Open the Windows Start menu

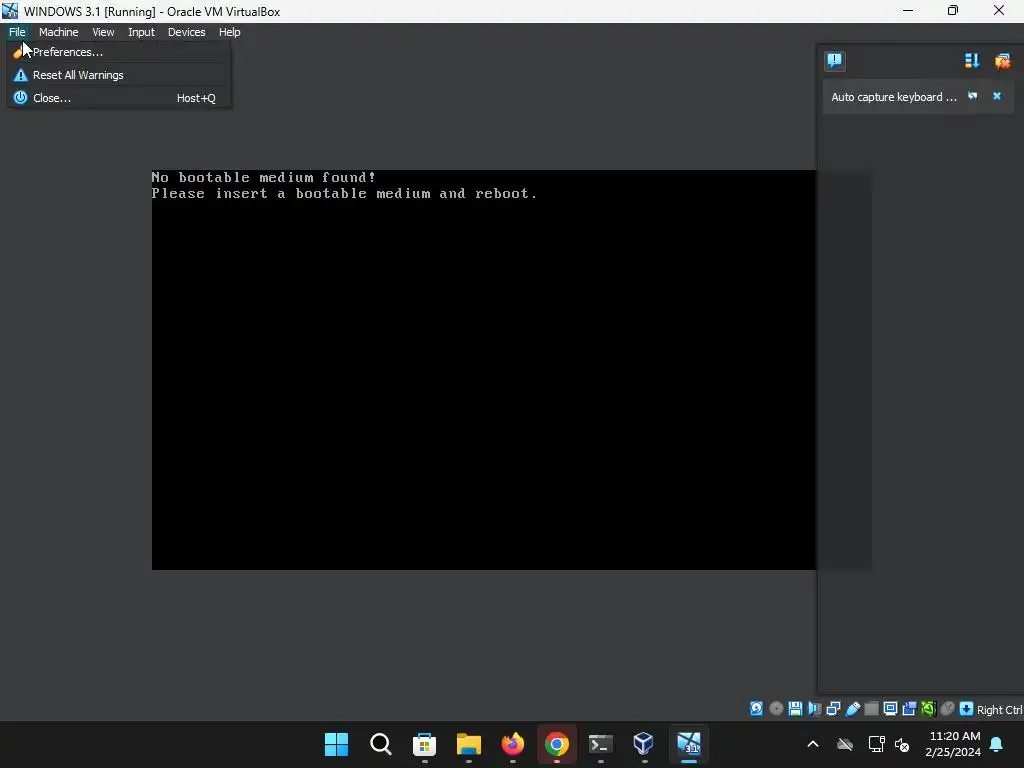[x=336, y=744]
